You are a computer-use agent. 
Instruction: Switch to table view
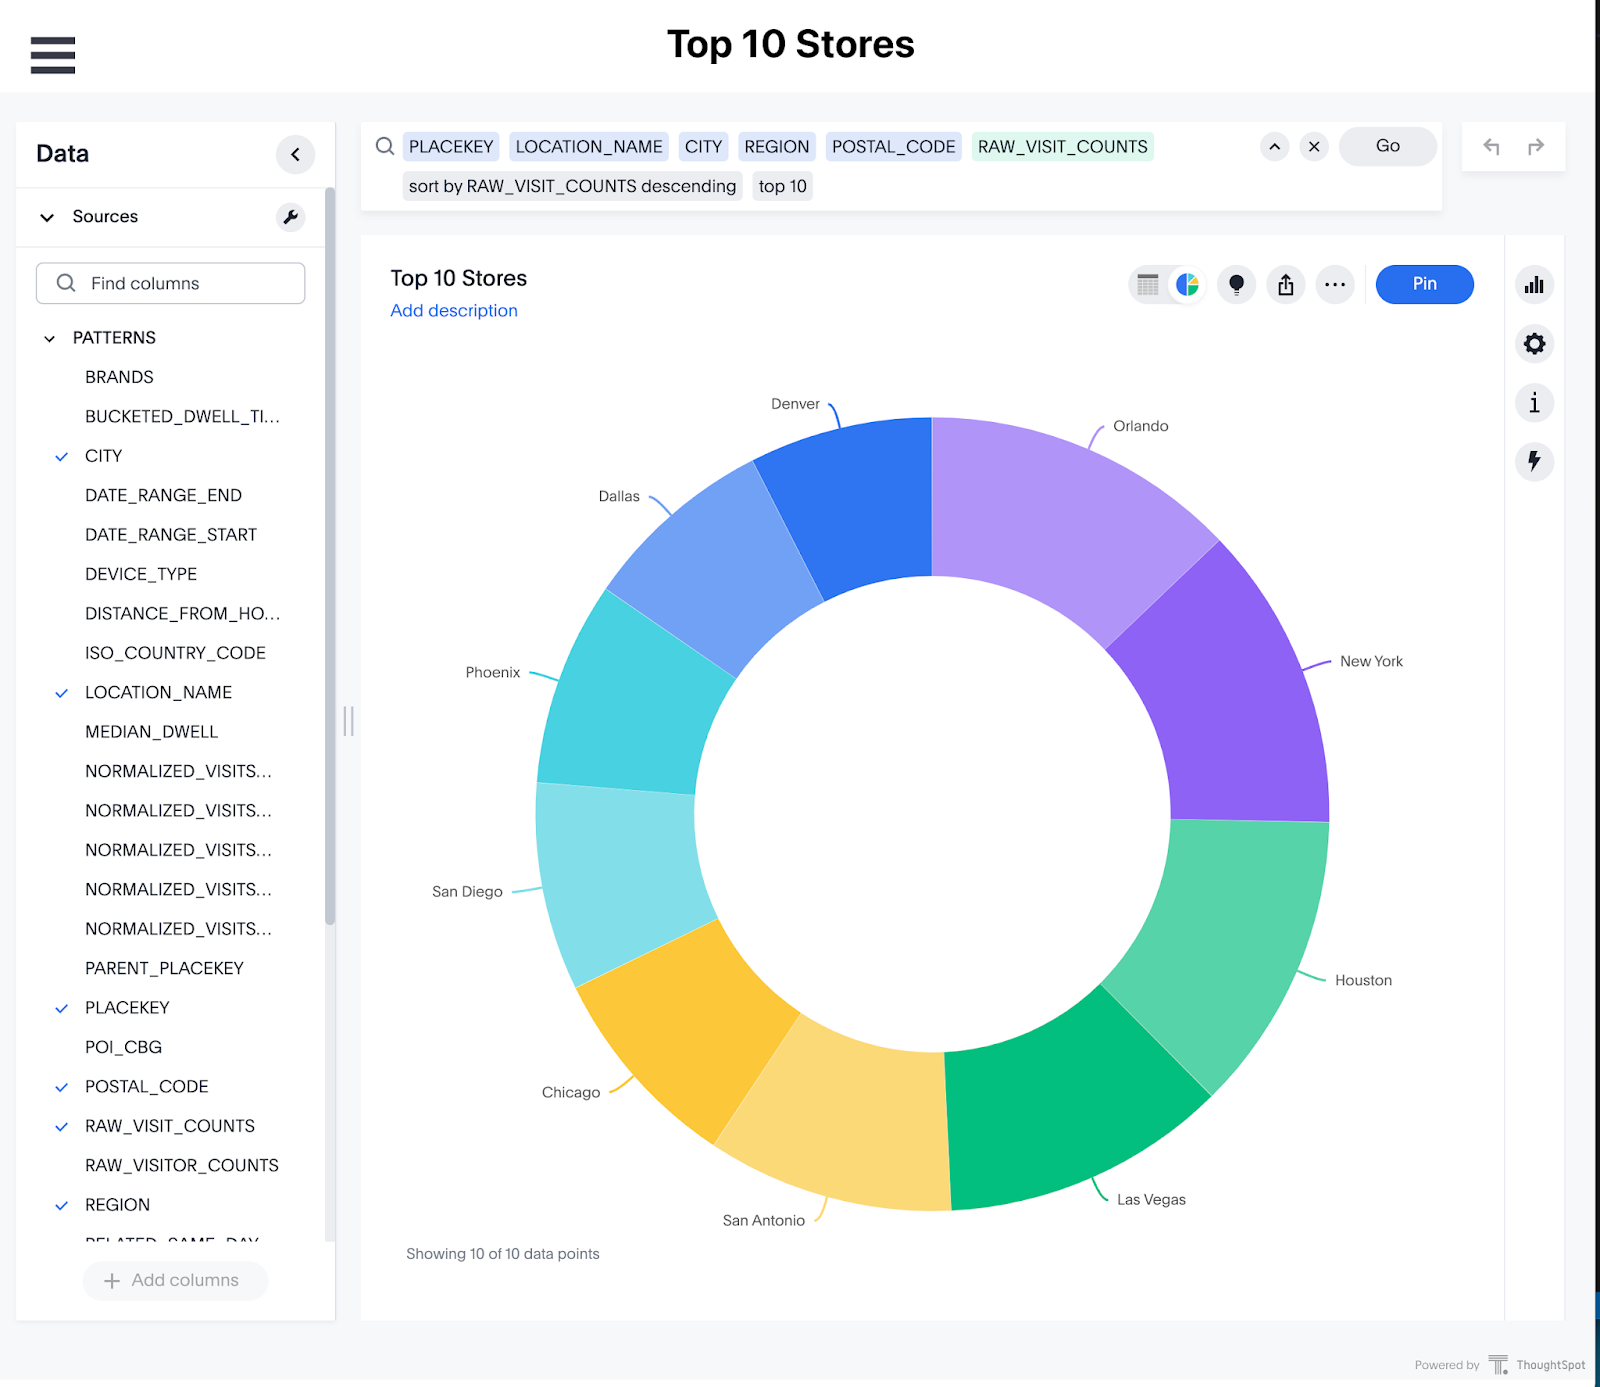1148,285
